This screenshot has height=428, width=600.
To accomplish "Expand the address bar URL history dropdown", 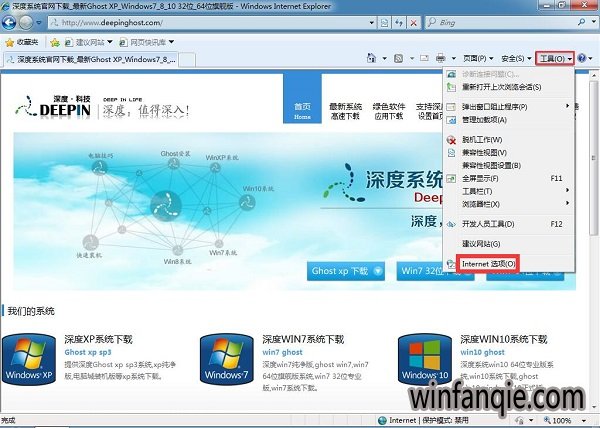I will [x=371, y=23].
